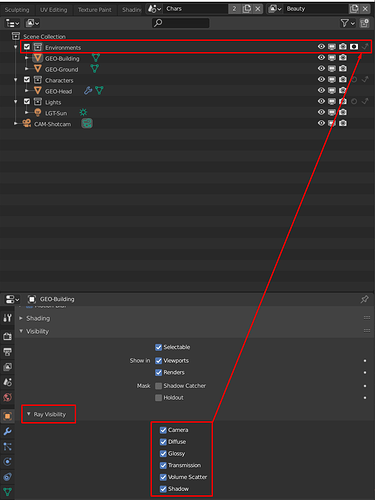
Task: Exclude the Lights collection via checkbox
Action: coord(27,101)
